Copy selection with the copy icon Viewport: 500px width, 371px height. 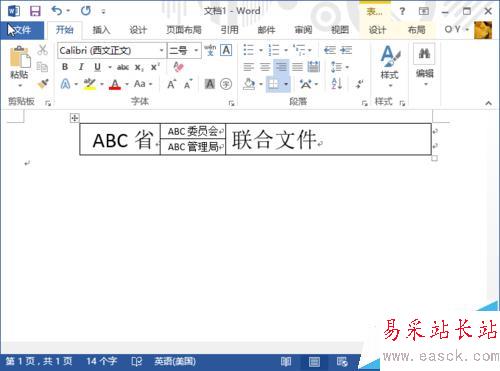tap(42, 67)
